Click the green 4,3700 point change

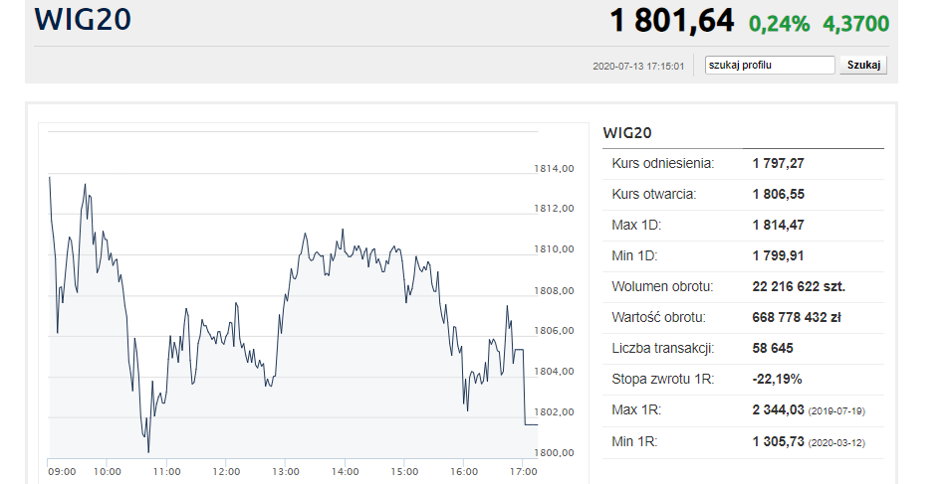[x=855, y=24]
